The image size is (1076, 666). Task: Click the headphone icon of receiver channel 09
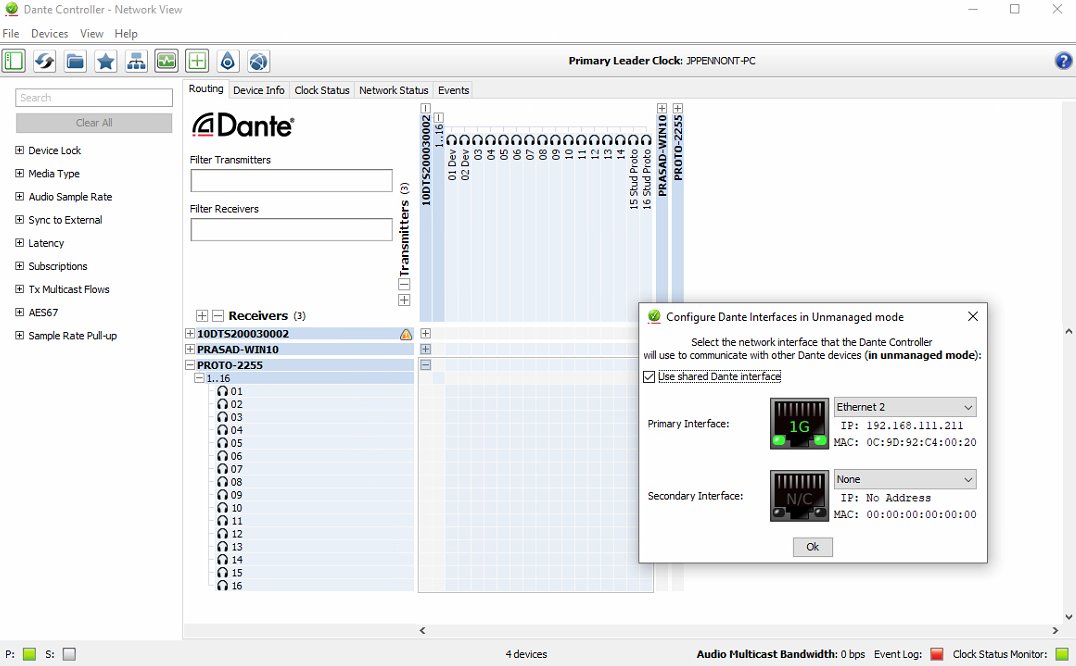click(x=222, y=495)
